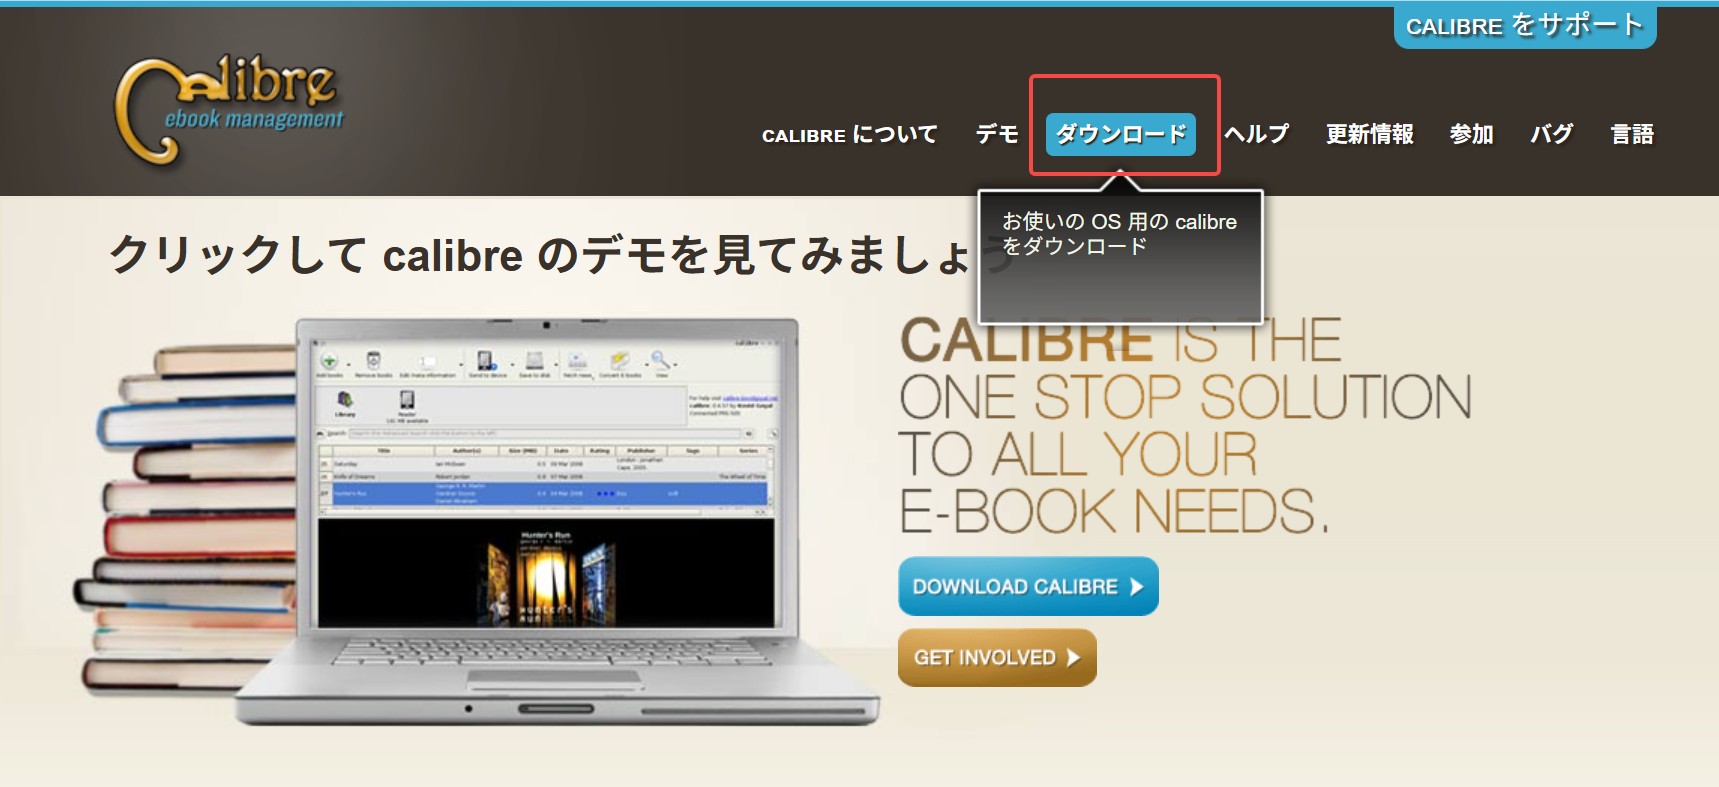Open the ヘルプ page from navigation
1719x787 pixels.
pyautogui.click(x=1257, y=134)
